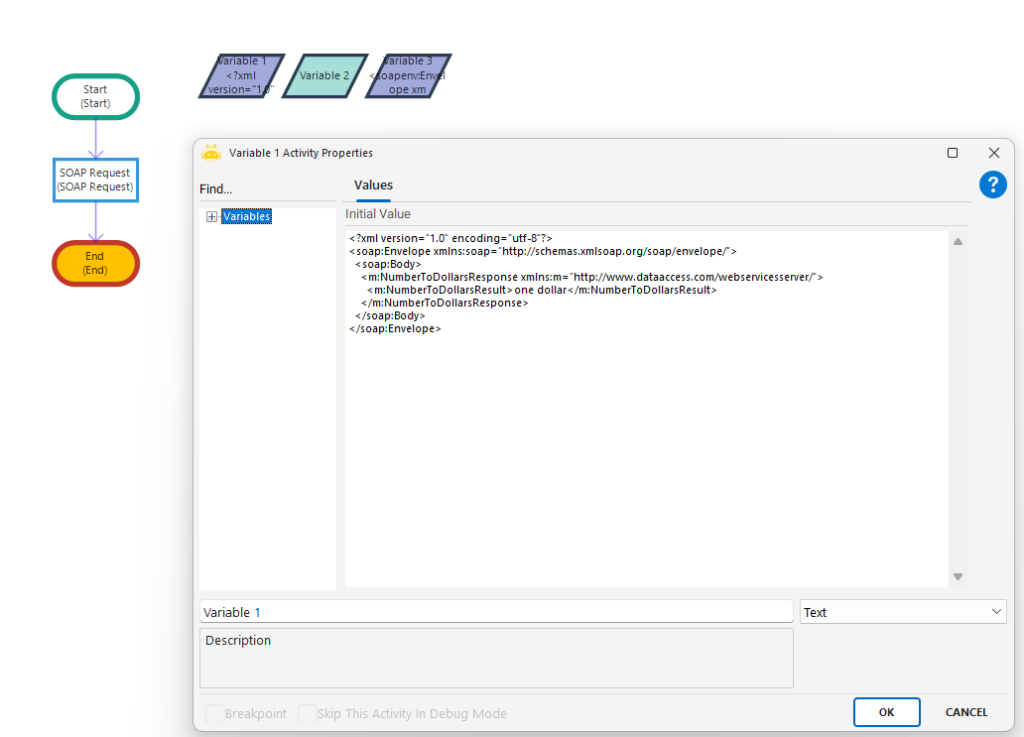Click the blue help question mark icon
Image resolution: width=1024 pixels, height=737 pixels.
[992, 184]
